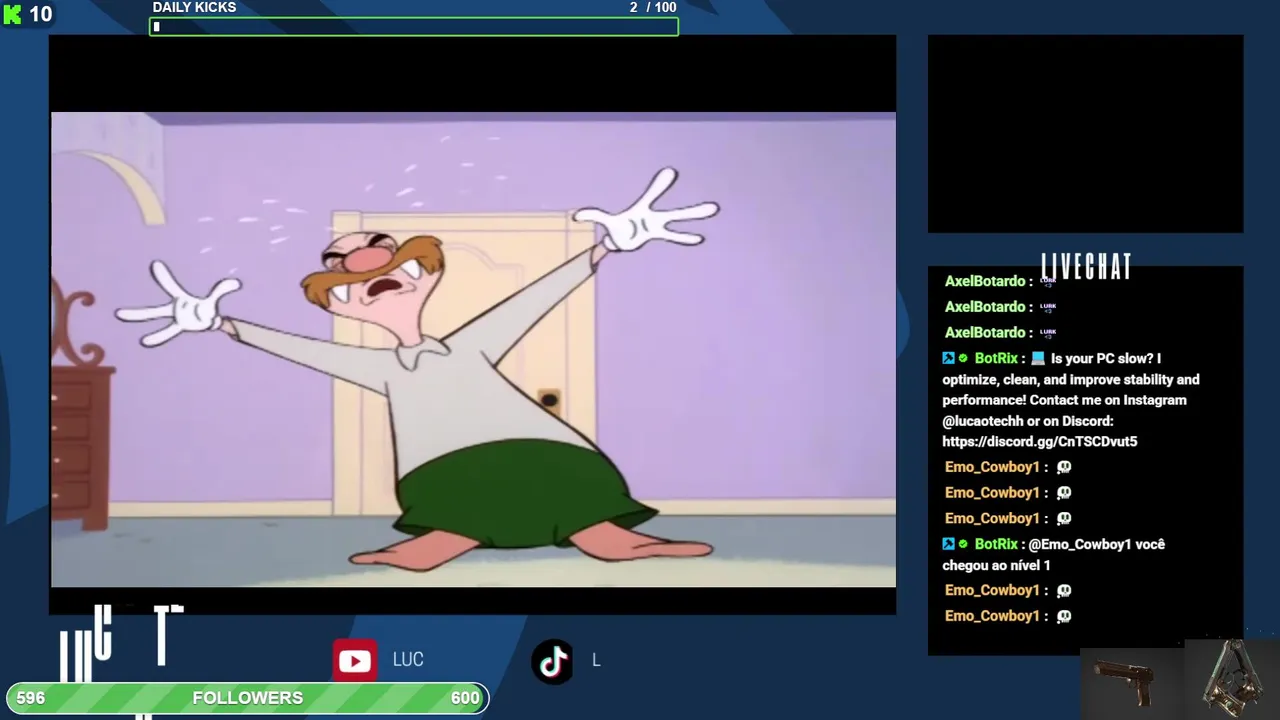Screen dimensions: 1280x720
Task: Click the number 10 beside Kick logo
Action: pos(40,14)
